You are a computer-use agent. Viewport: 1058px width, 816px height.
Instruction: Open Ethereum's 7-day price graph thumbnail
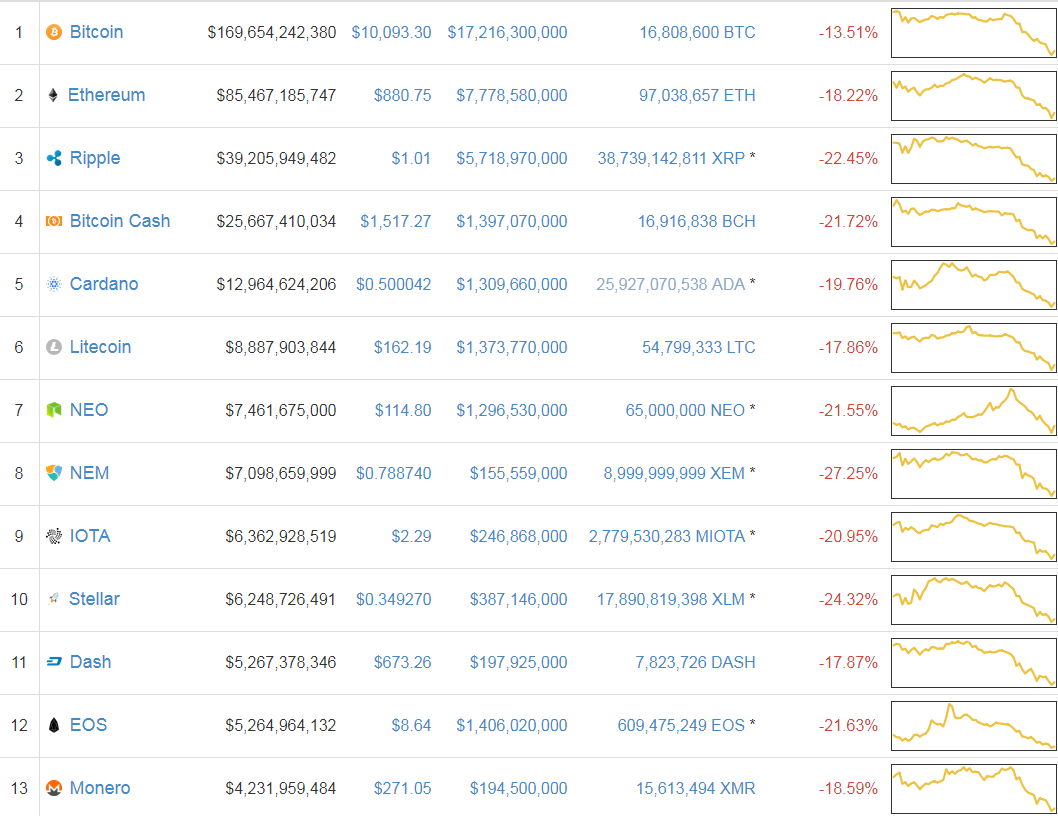pos(974,96)
